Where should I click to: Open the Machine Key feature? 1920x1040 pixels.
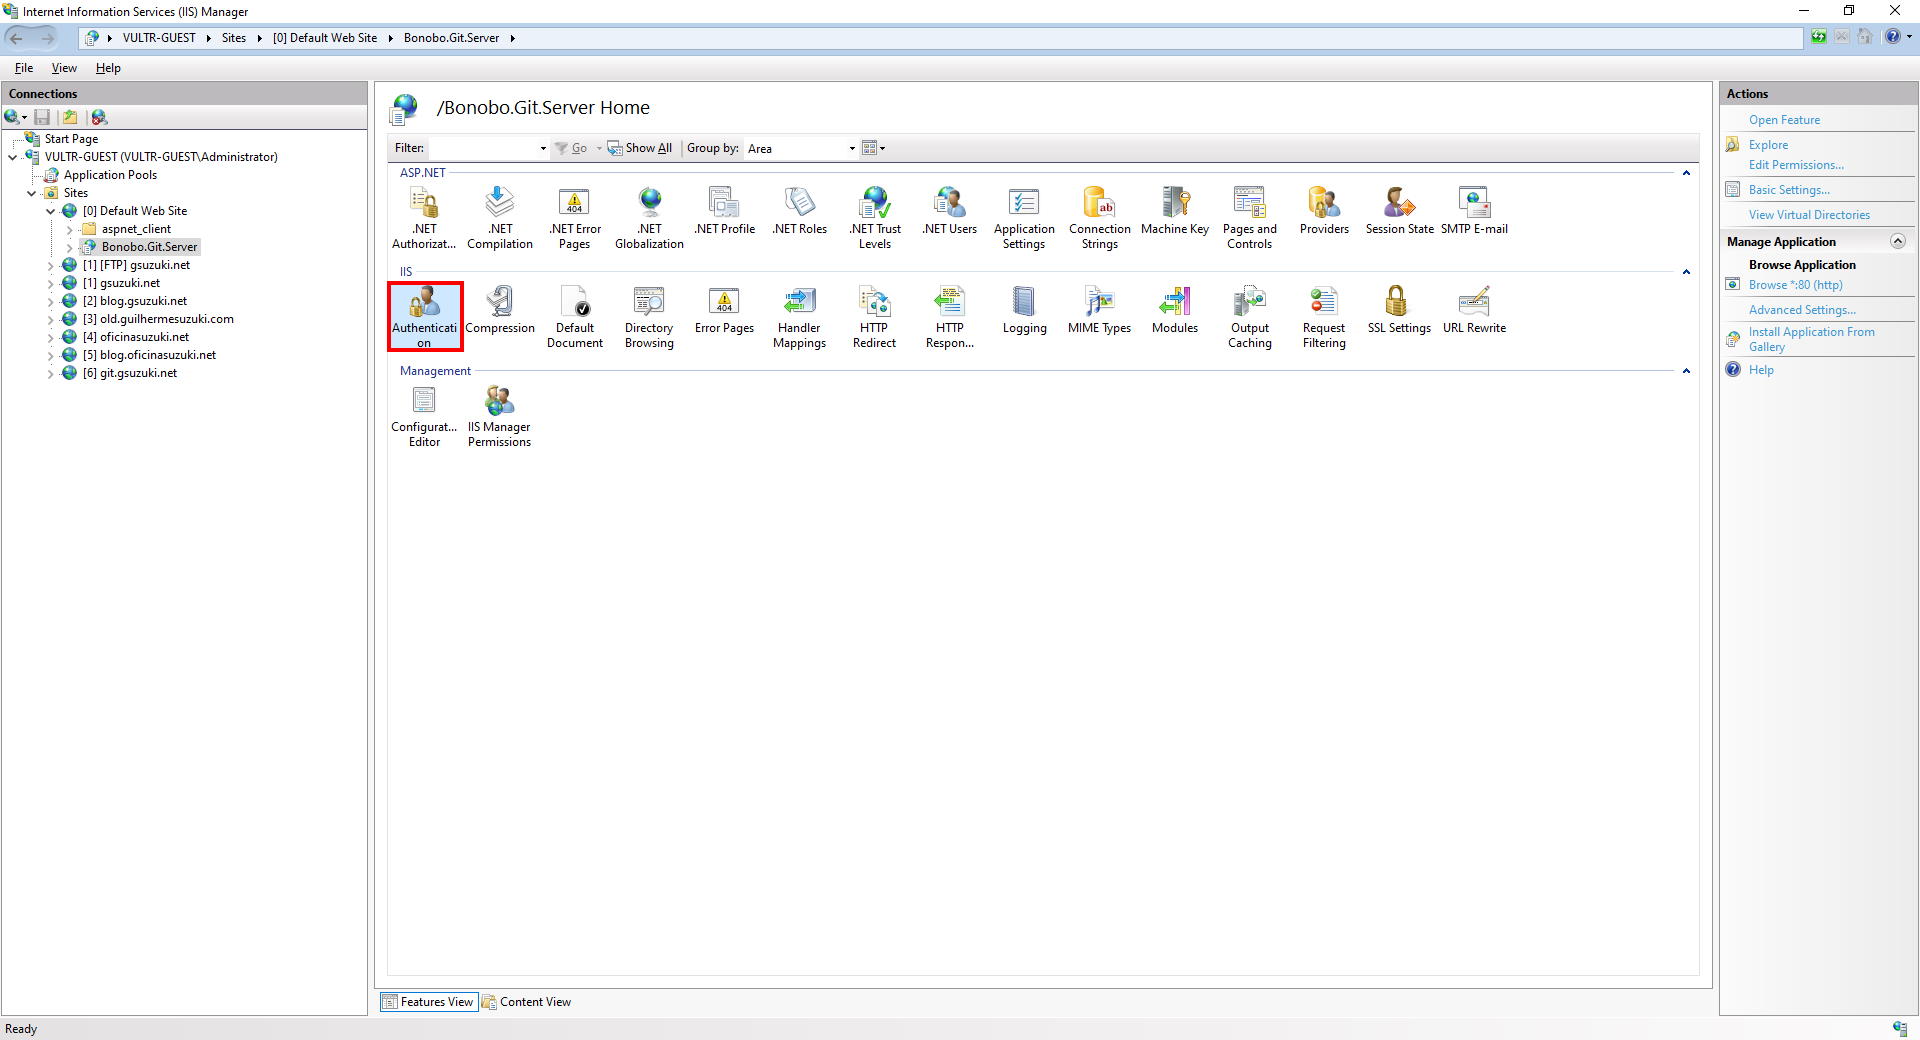(1174, 211)
